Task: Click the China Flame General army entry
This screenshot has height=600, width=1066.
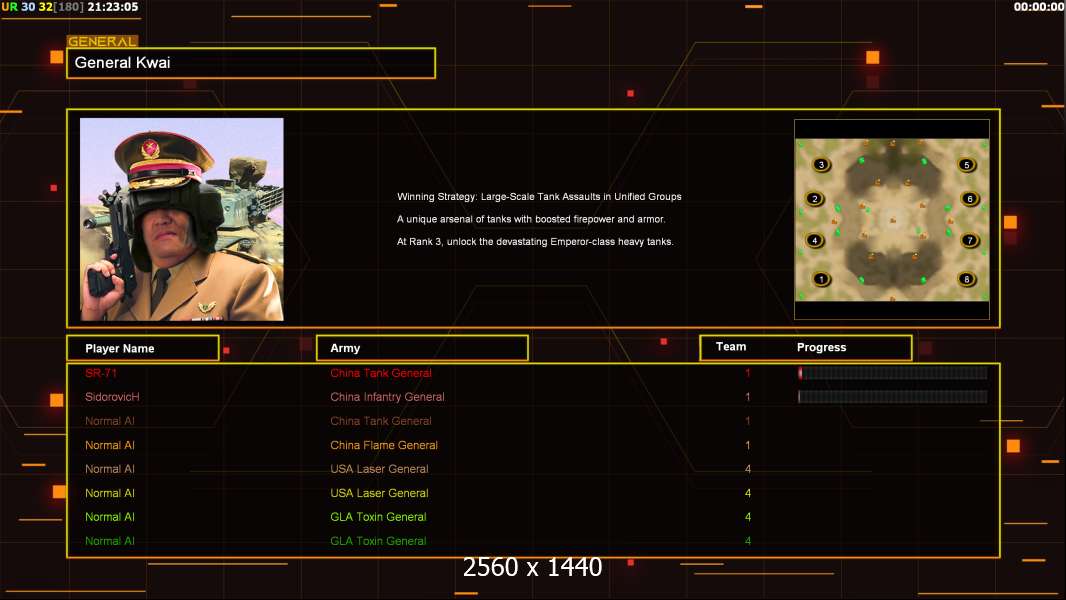Action: point(384,445)
